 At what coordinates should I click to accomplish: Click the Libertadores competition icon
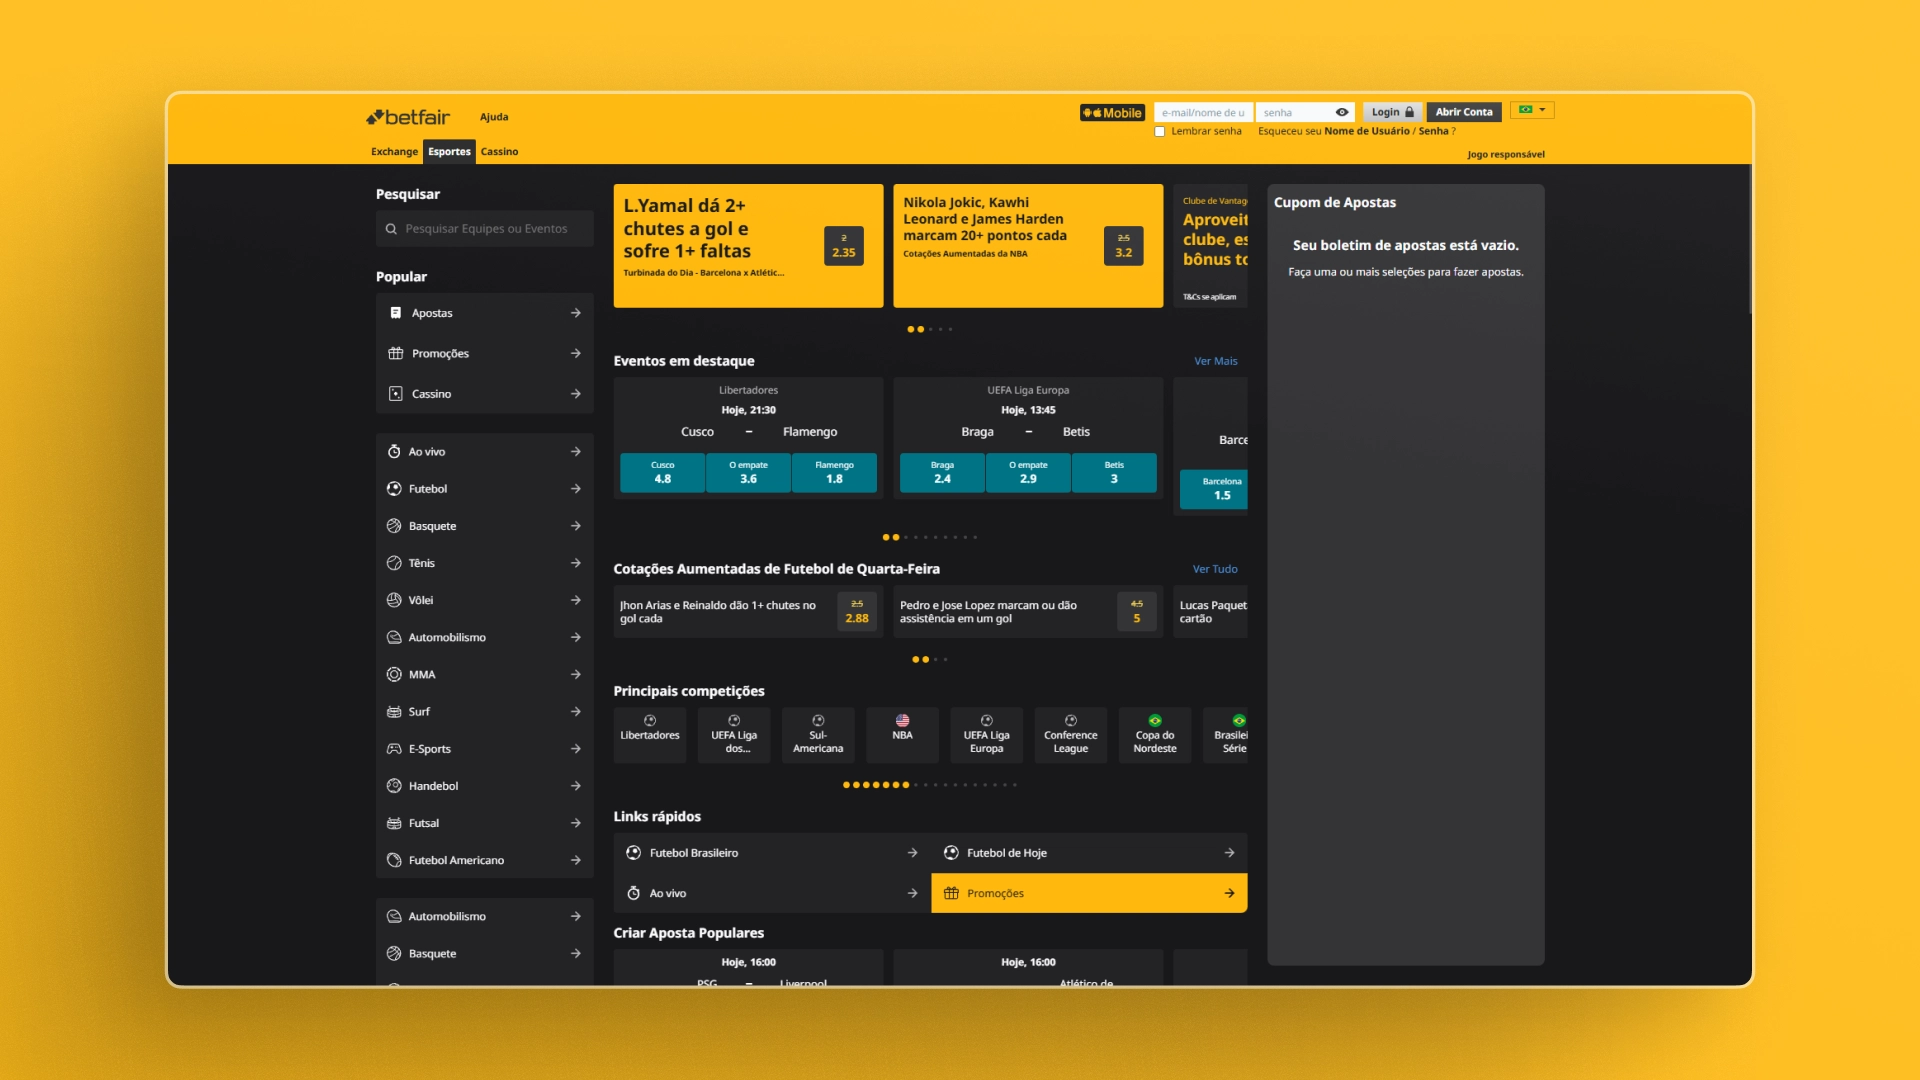tap(650, 720)
